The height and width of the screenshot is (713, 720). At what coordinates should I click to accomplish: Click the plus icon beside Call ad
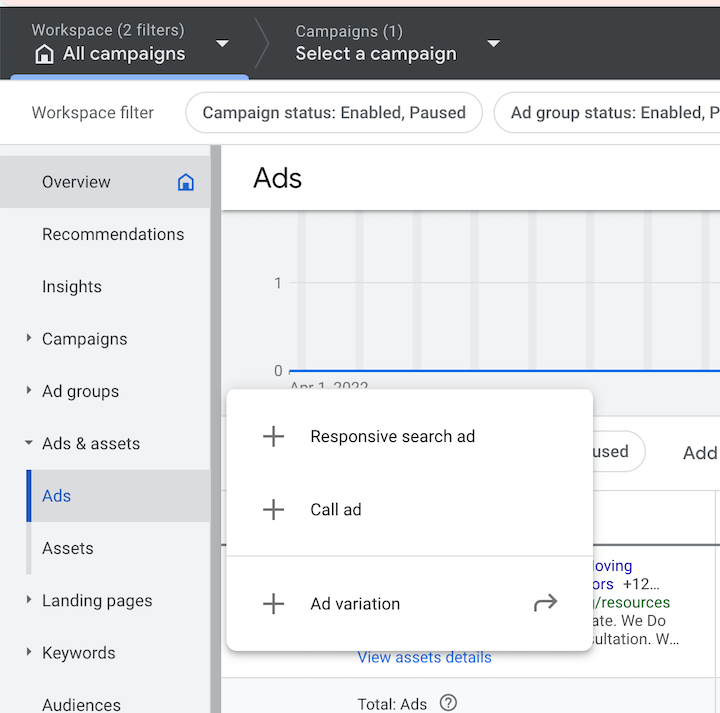273,510
